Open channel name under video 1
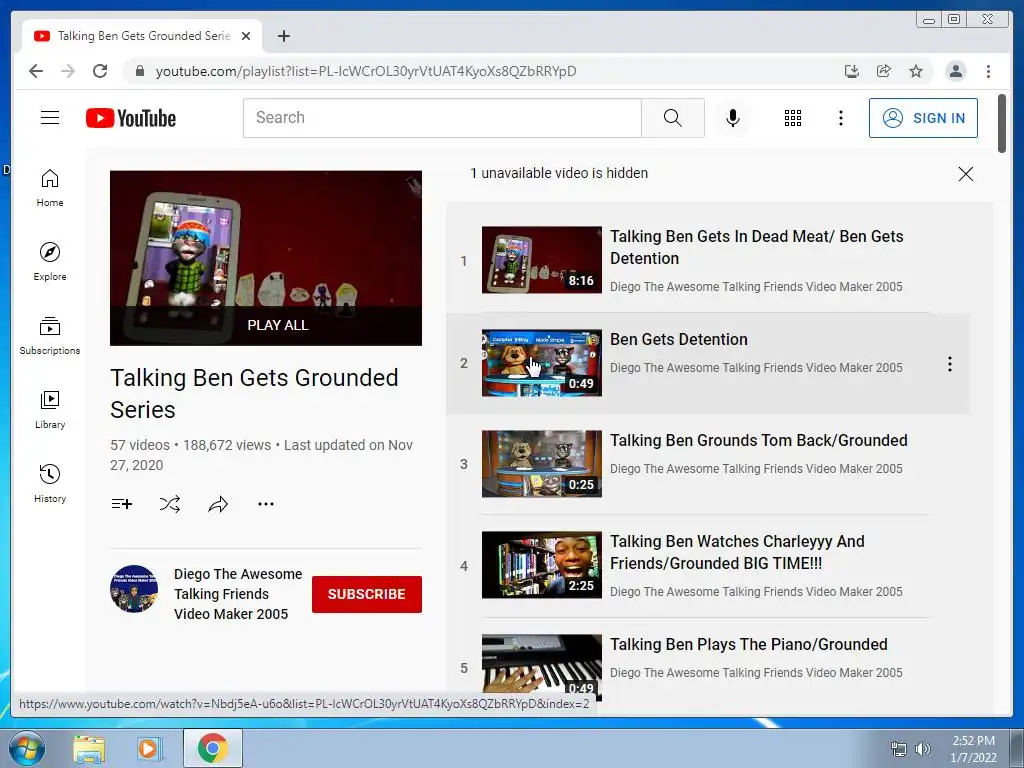 click(756, 287)
